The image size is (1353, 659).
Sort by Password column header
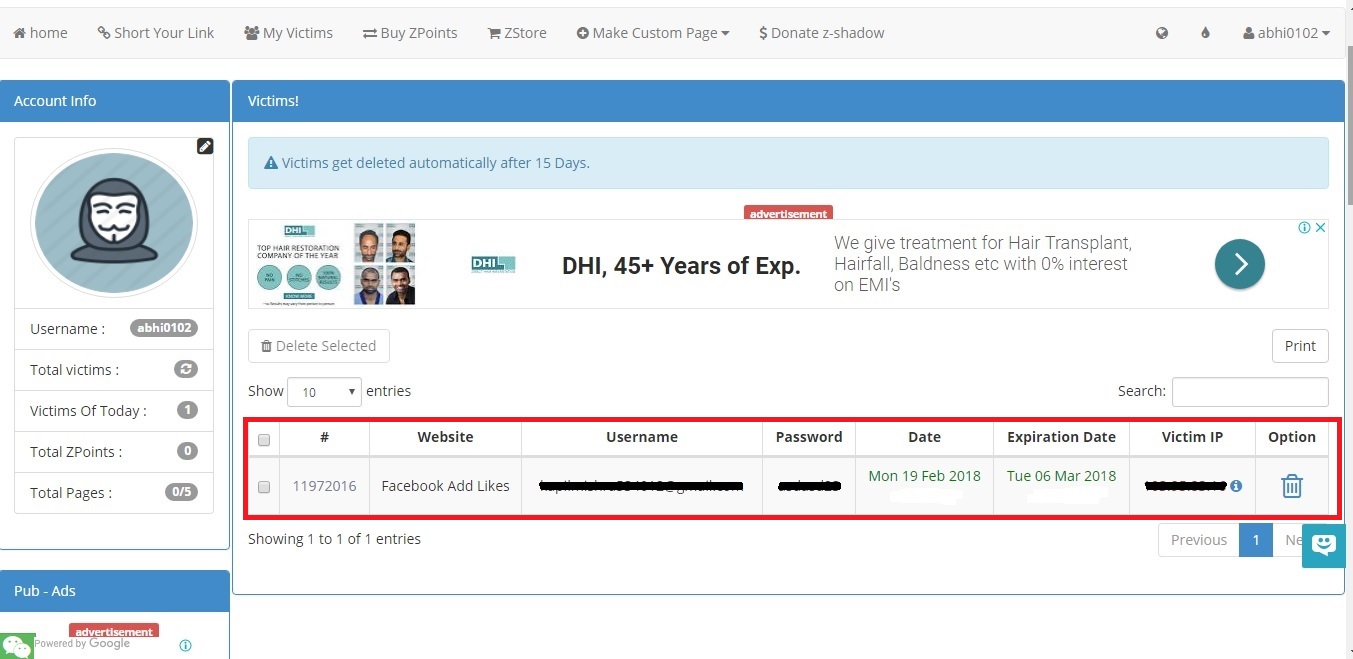(x=809, y=437)
